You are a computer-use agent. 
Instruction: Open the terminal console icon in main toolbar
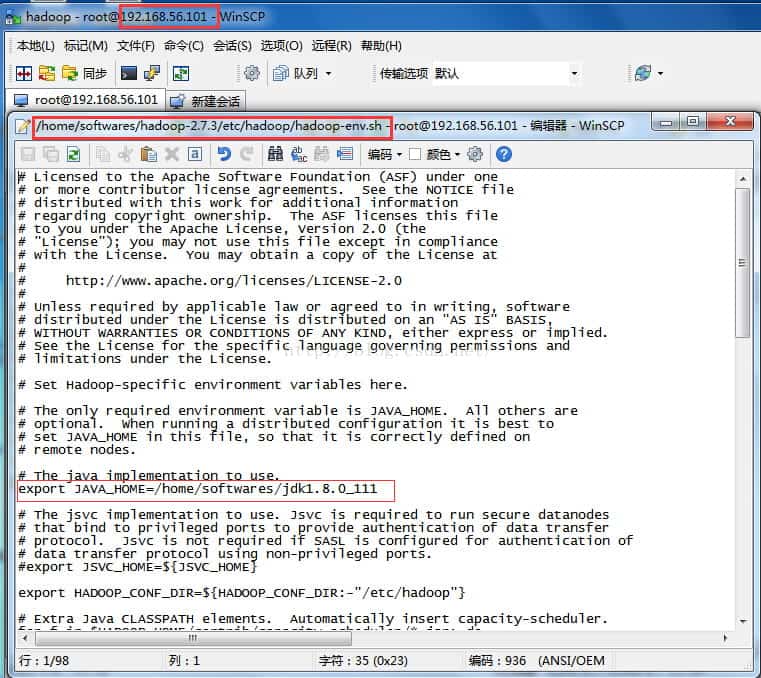pyautogui.click(x=129, y=73)
